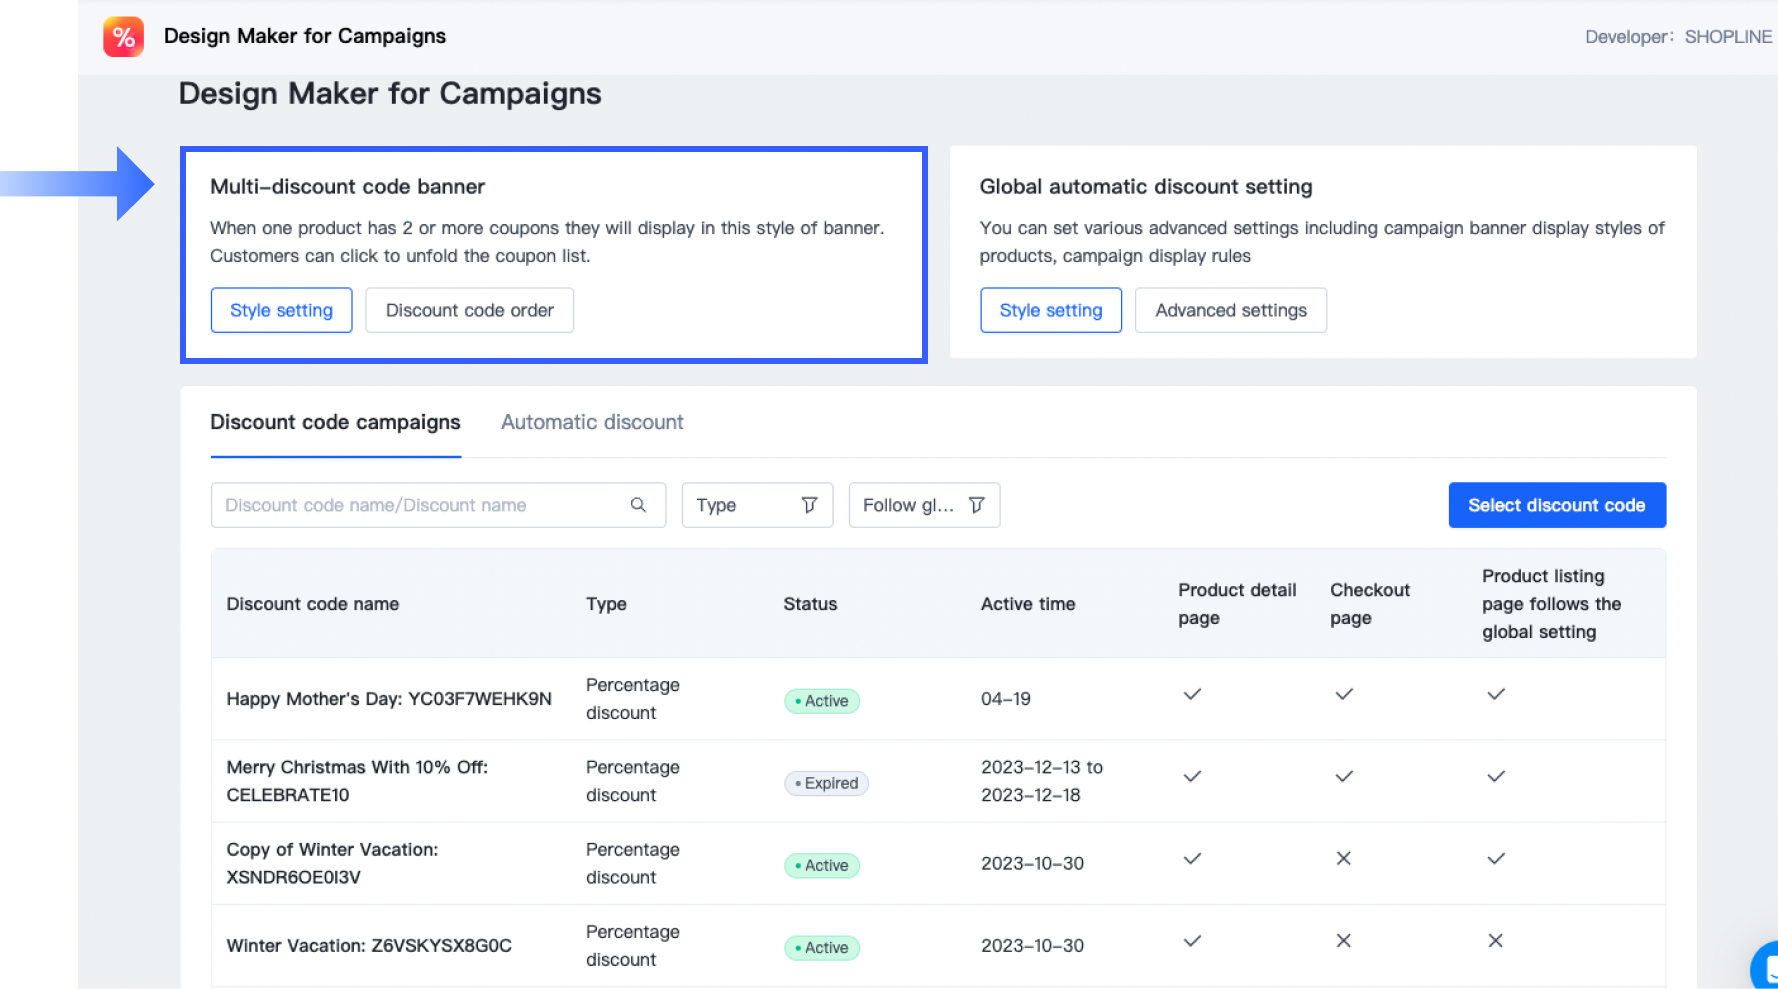Focus the Discount code name search field
The width and height of the screenshot is (1778, 989).
click(420, 505)
